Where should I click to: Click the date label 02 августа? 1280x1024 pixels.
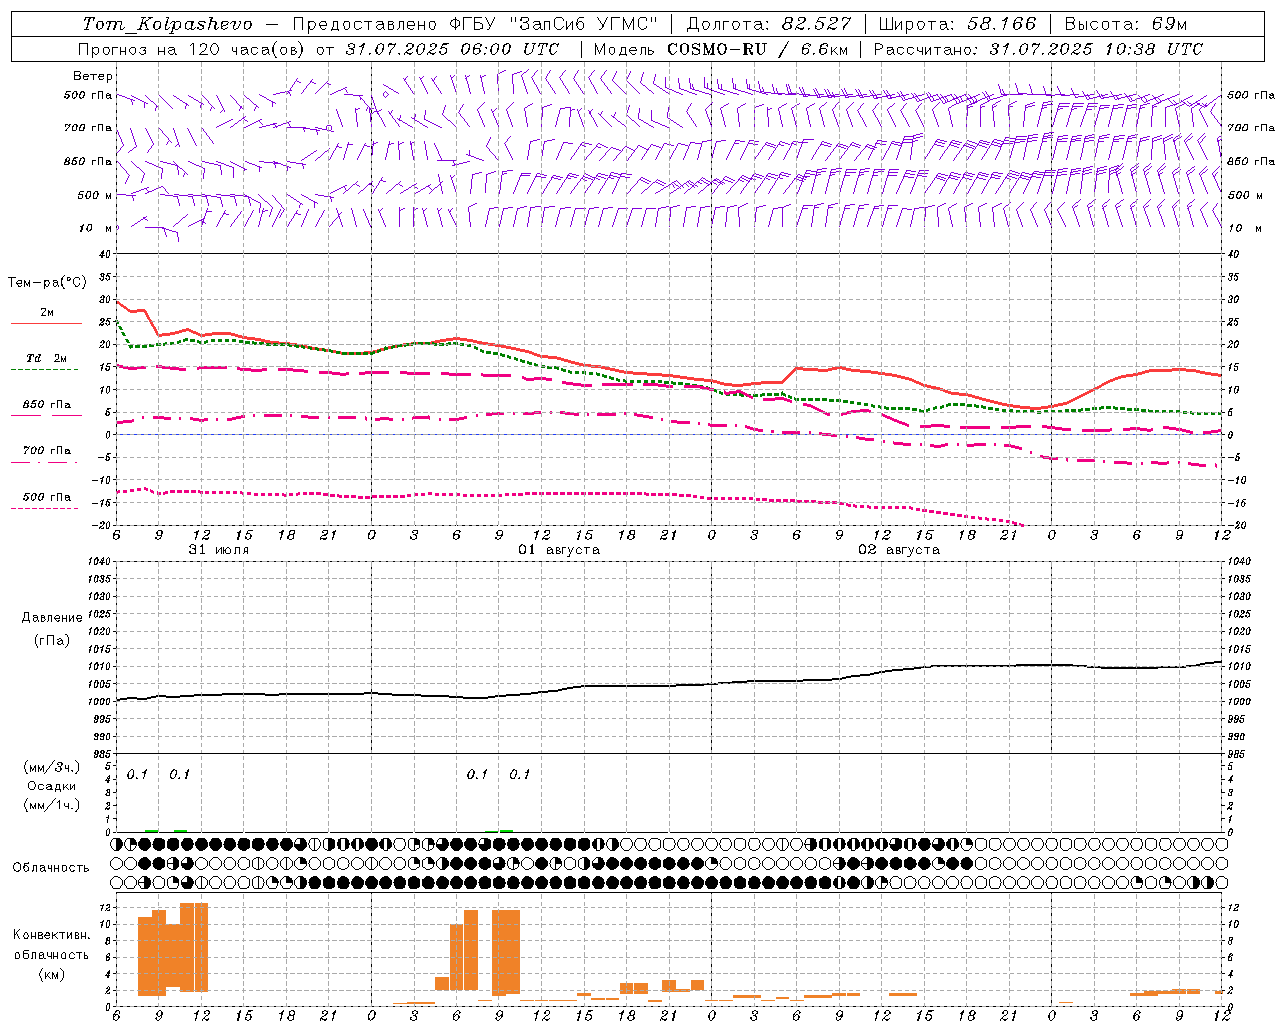899,550
